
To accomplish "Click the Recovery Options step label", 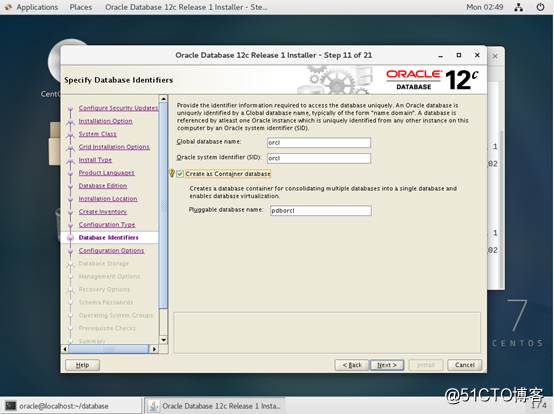I will click(x=104, y=289).
